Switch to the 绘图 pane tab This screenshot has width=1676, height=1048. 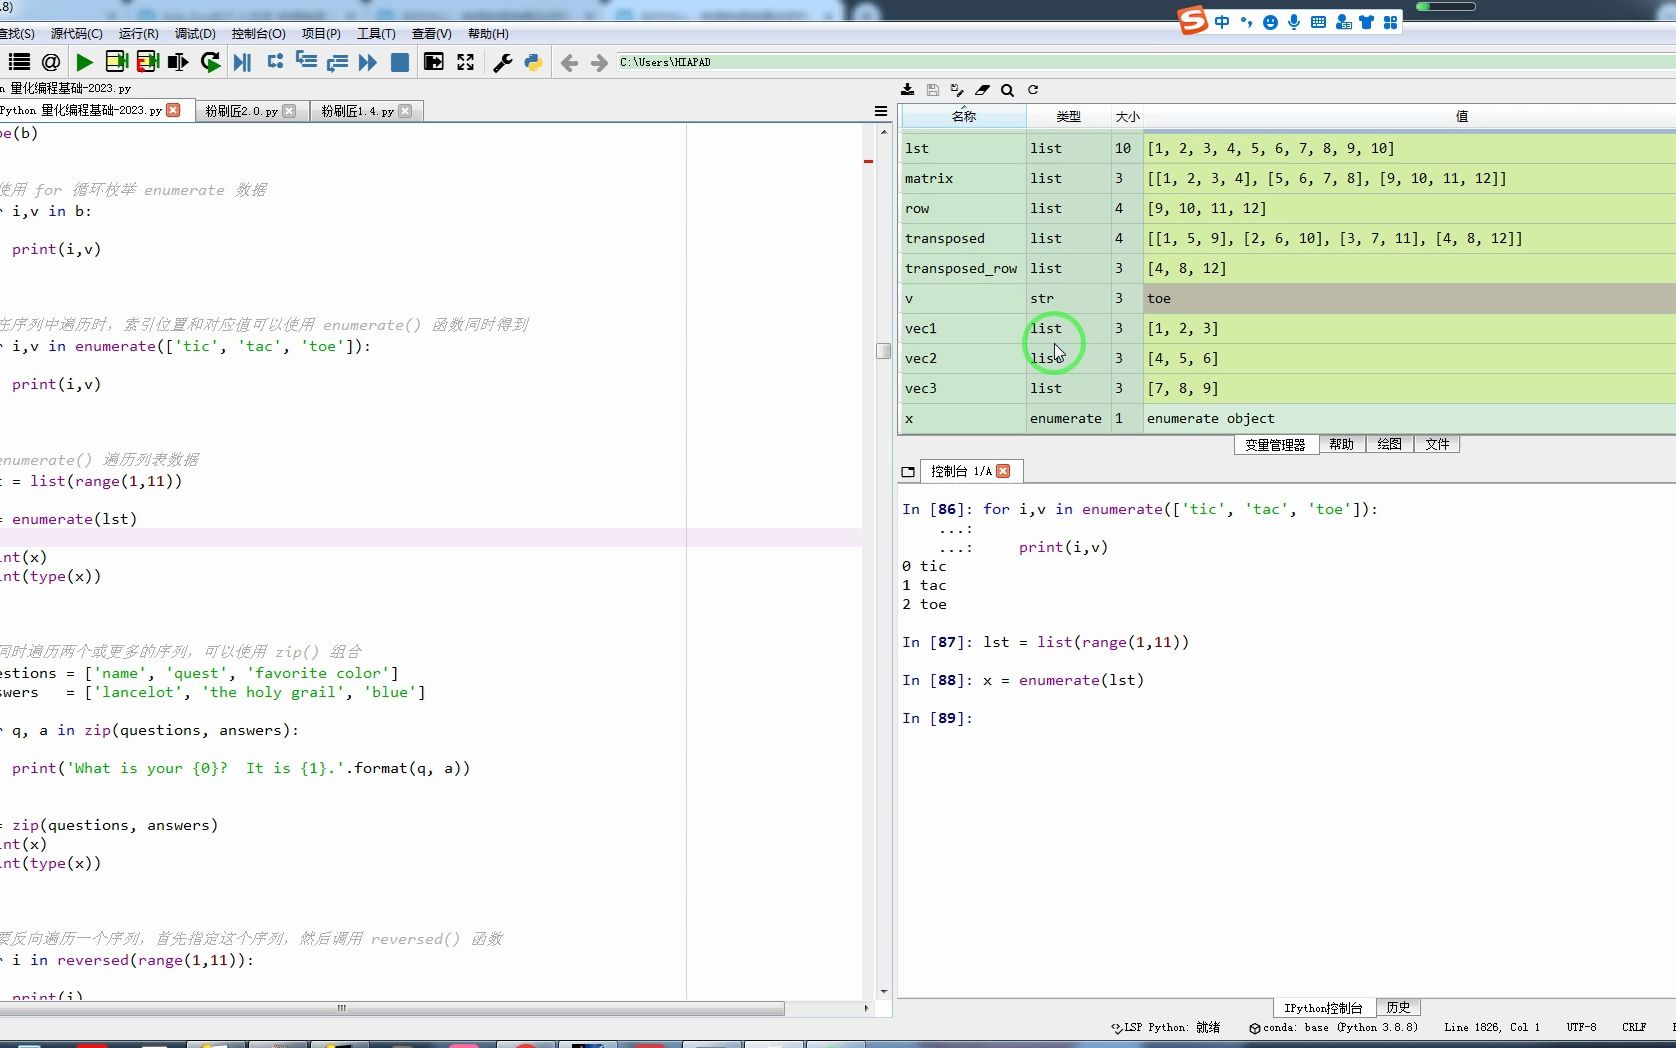click(x=1390, y=445)
